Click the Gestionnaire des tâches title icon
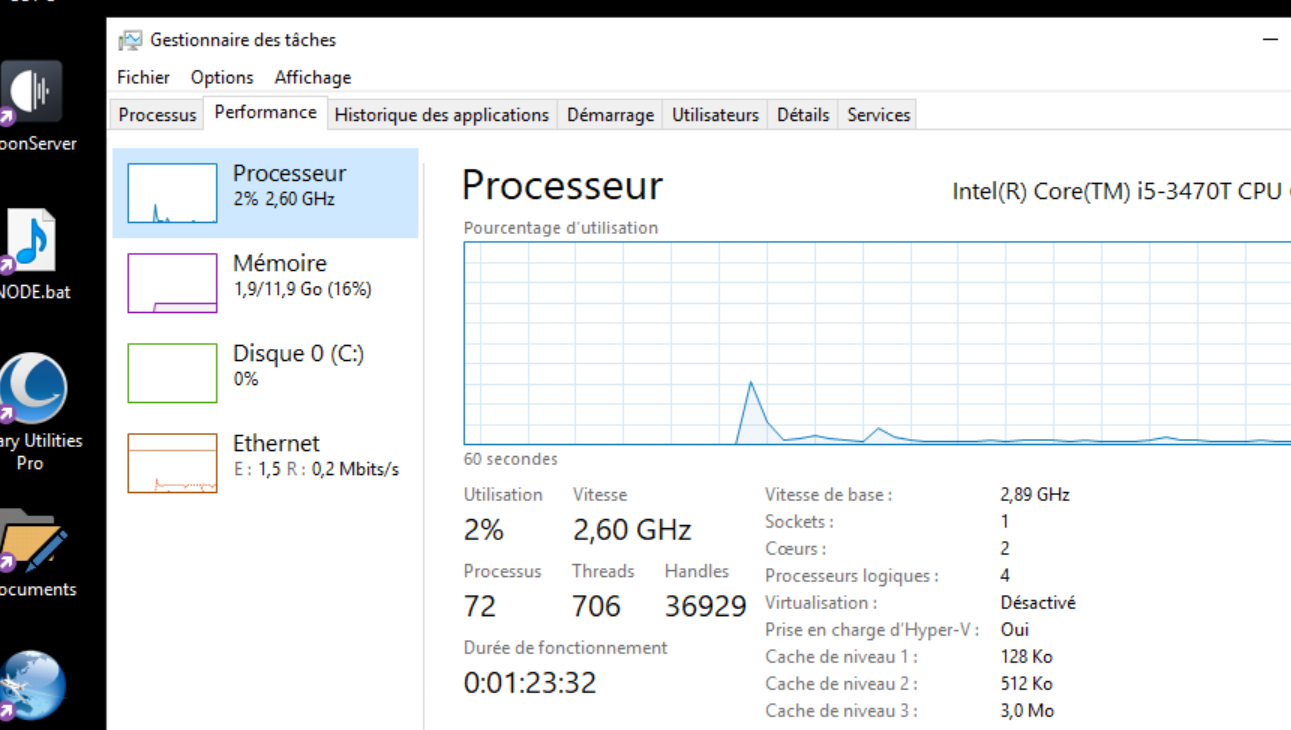 [x=130, y=40]
